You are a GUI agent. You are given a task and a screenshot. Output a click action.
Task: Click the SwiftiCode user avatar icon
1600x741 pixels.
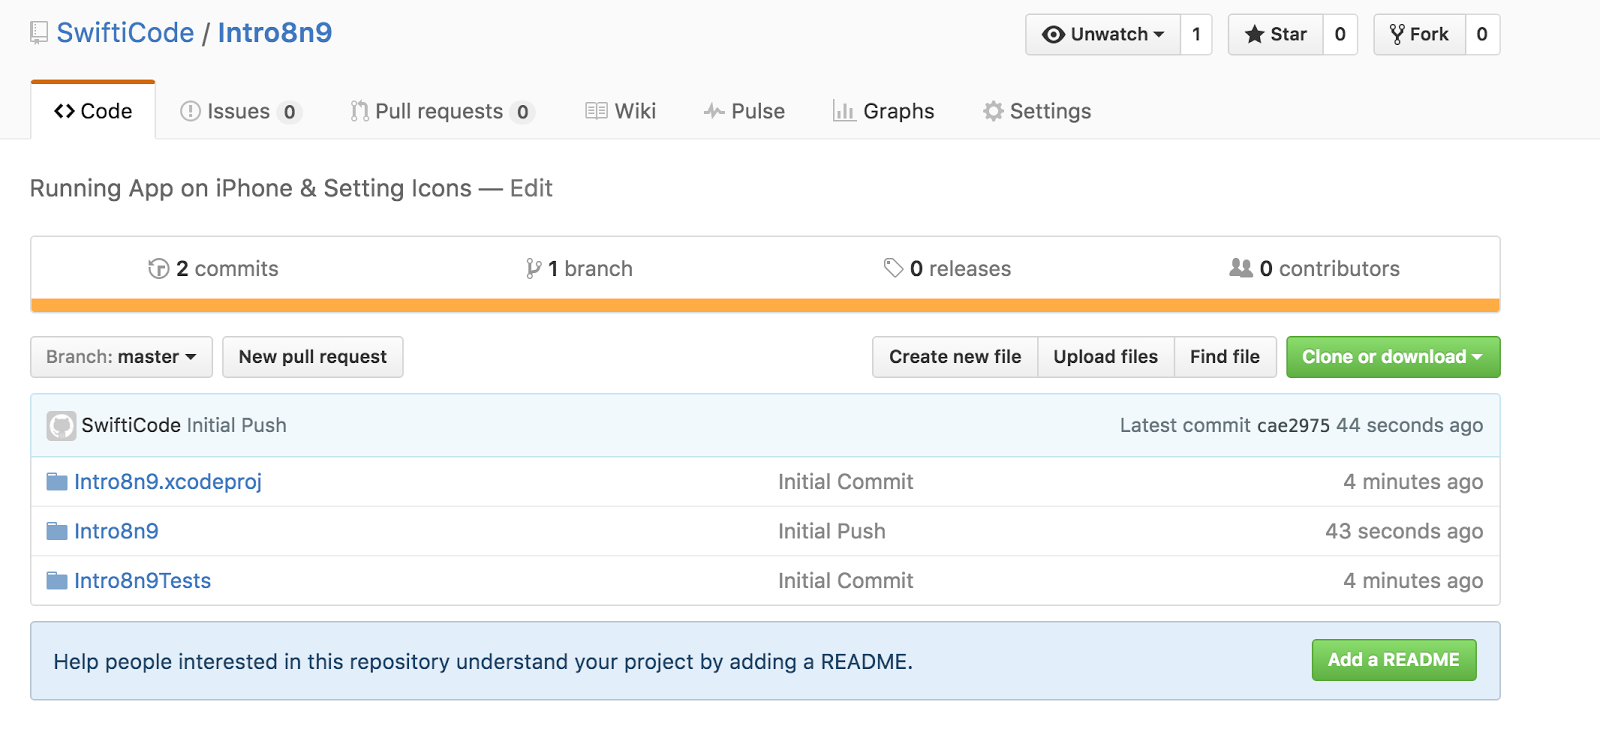[61, 426]
